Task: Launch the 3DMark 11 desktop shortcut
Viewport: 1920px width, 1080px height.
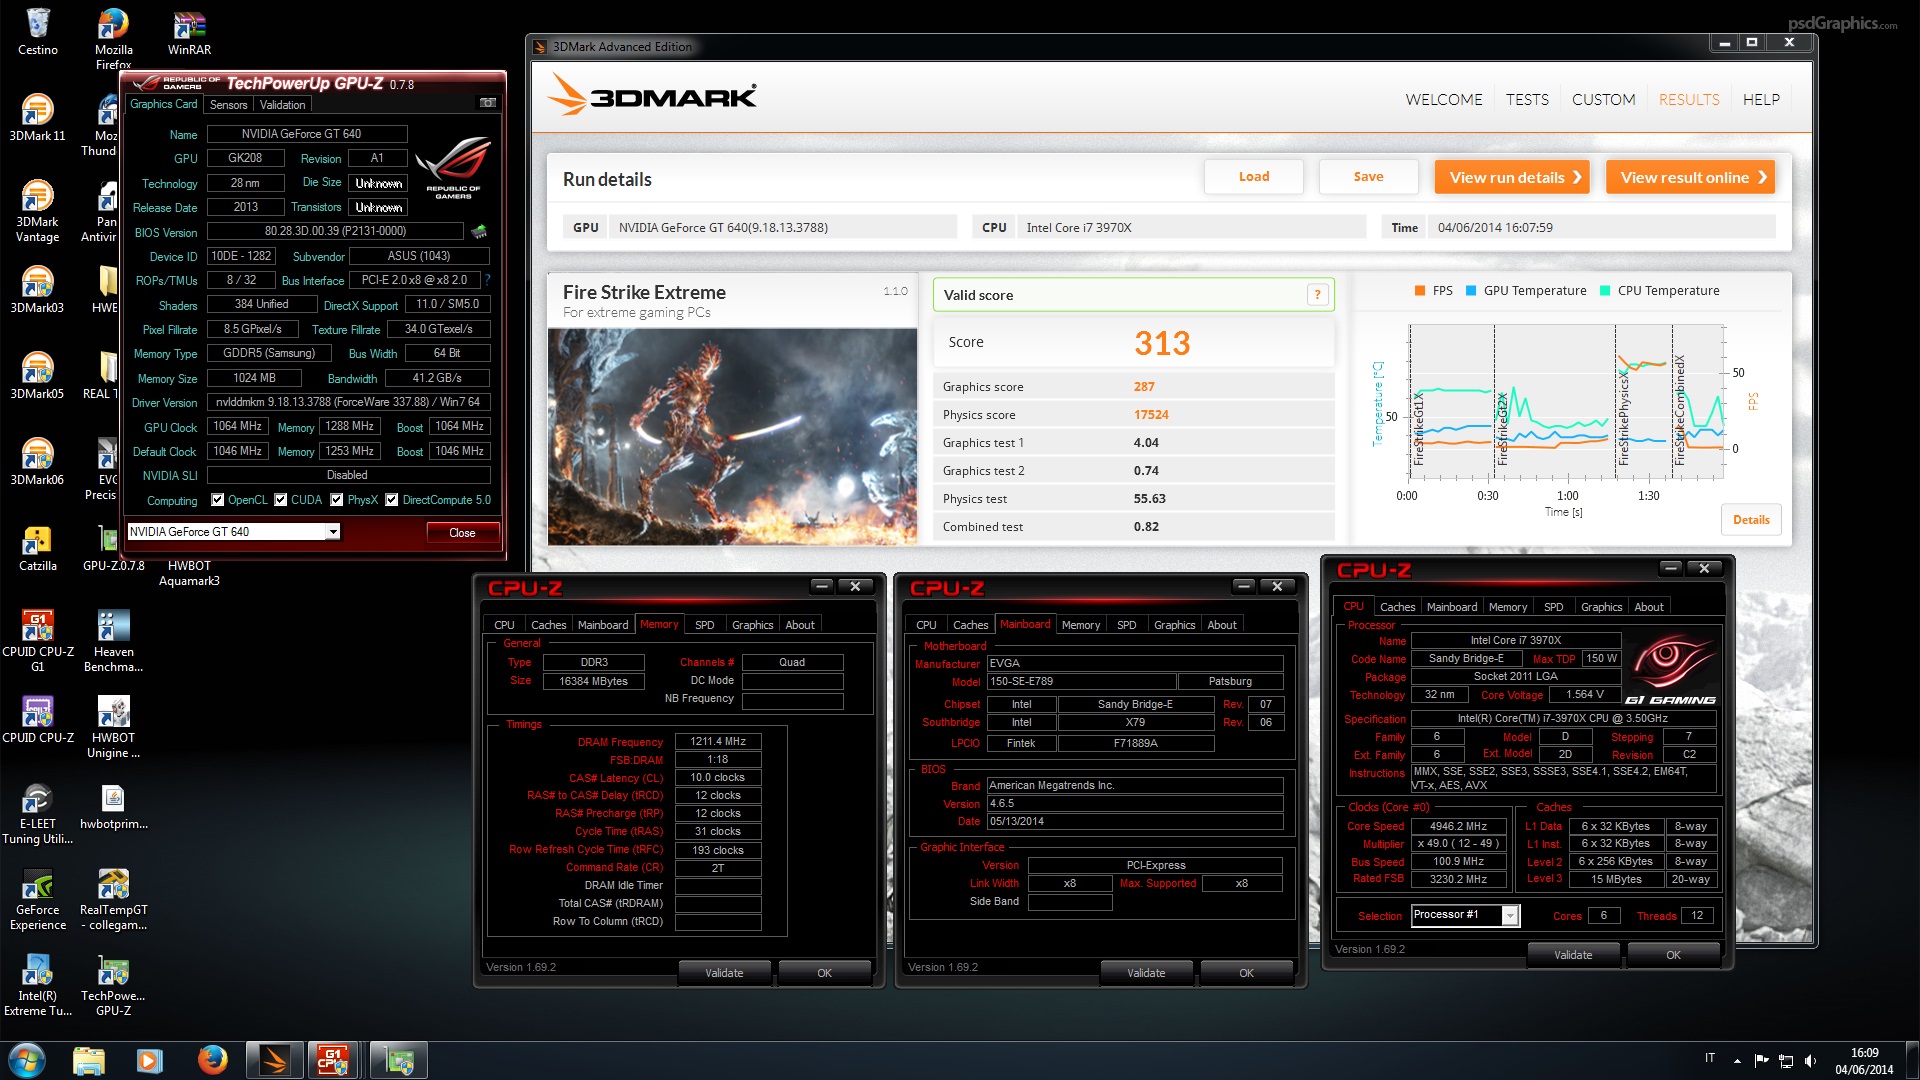Action: 38,118
